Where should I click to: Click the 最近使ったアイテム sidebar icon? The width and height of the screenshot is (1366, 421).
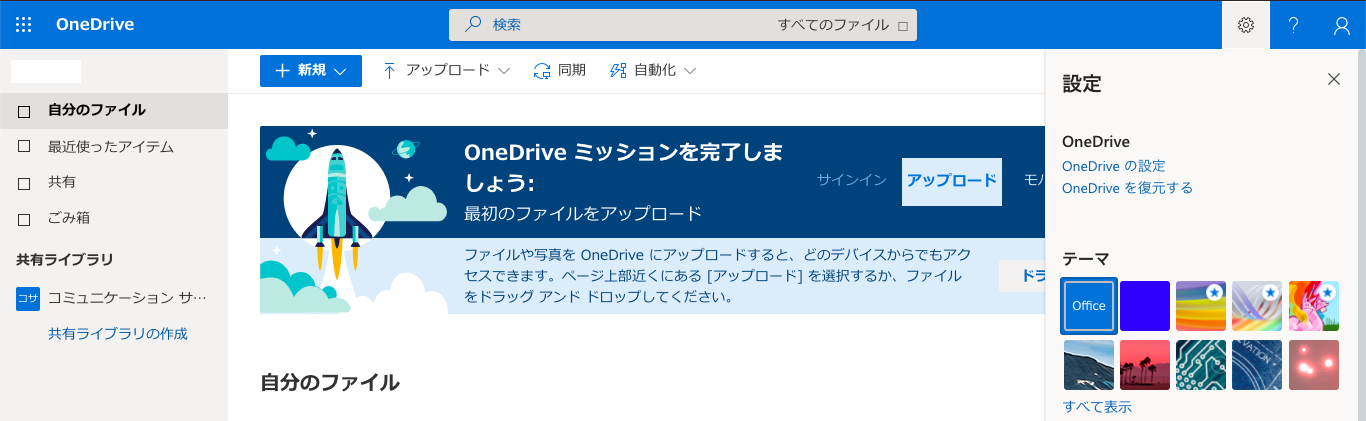(x=24, y=147)
